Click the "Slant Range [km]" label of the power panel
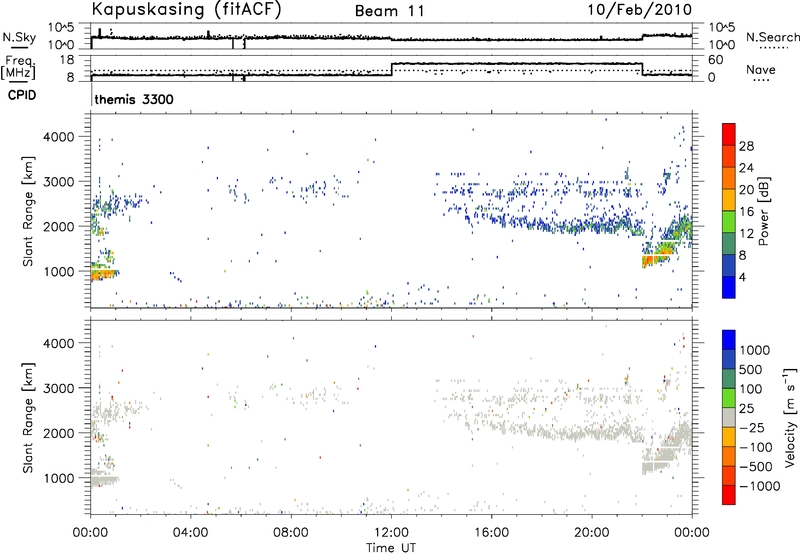 (x=28, y=211)
